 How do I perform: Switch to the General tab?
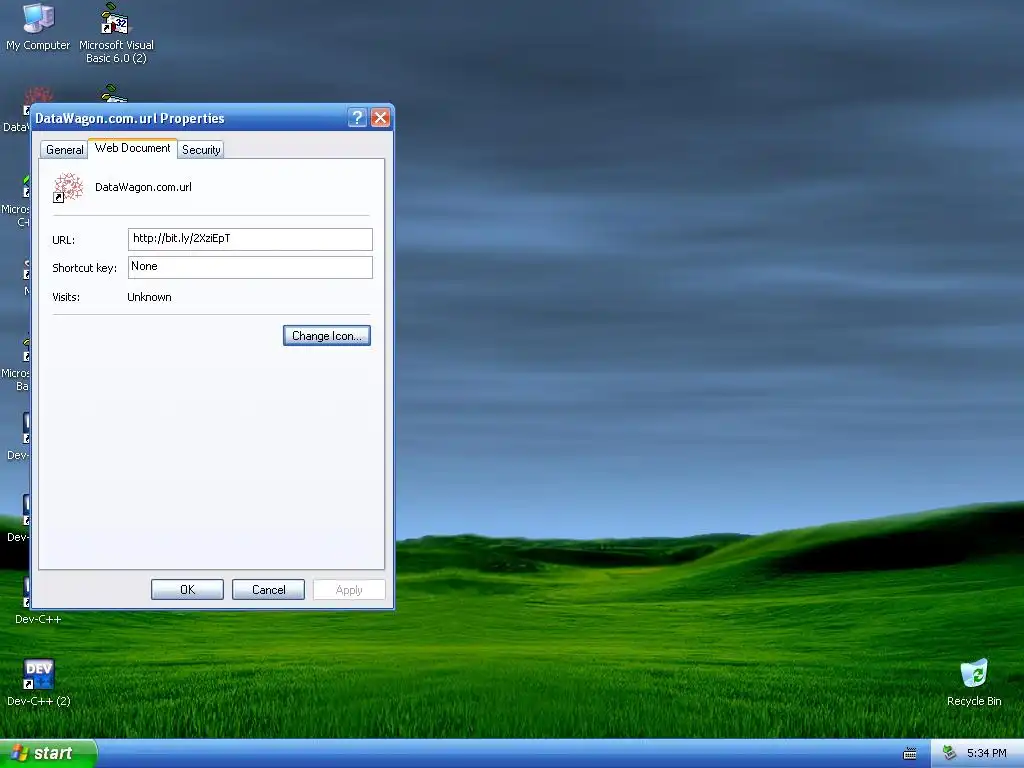tap(65, 150)
